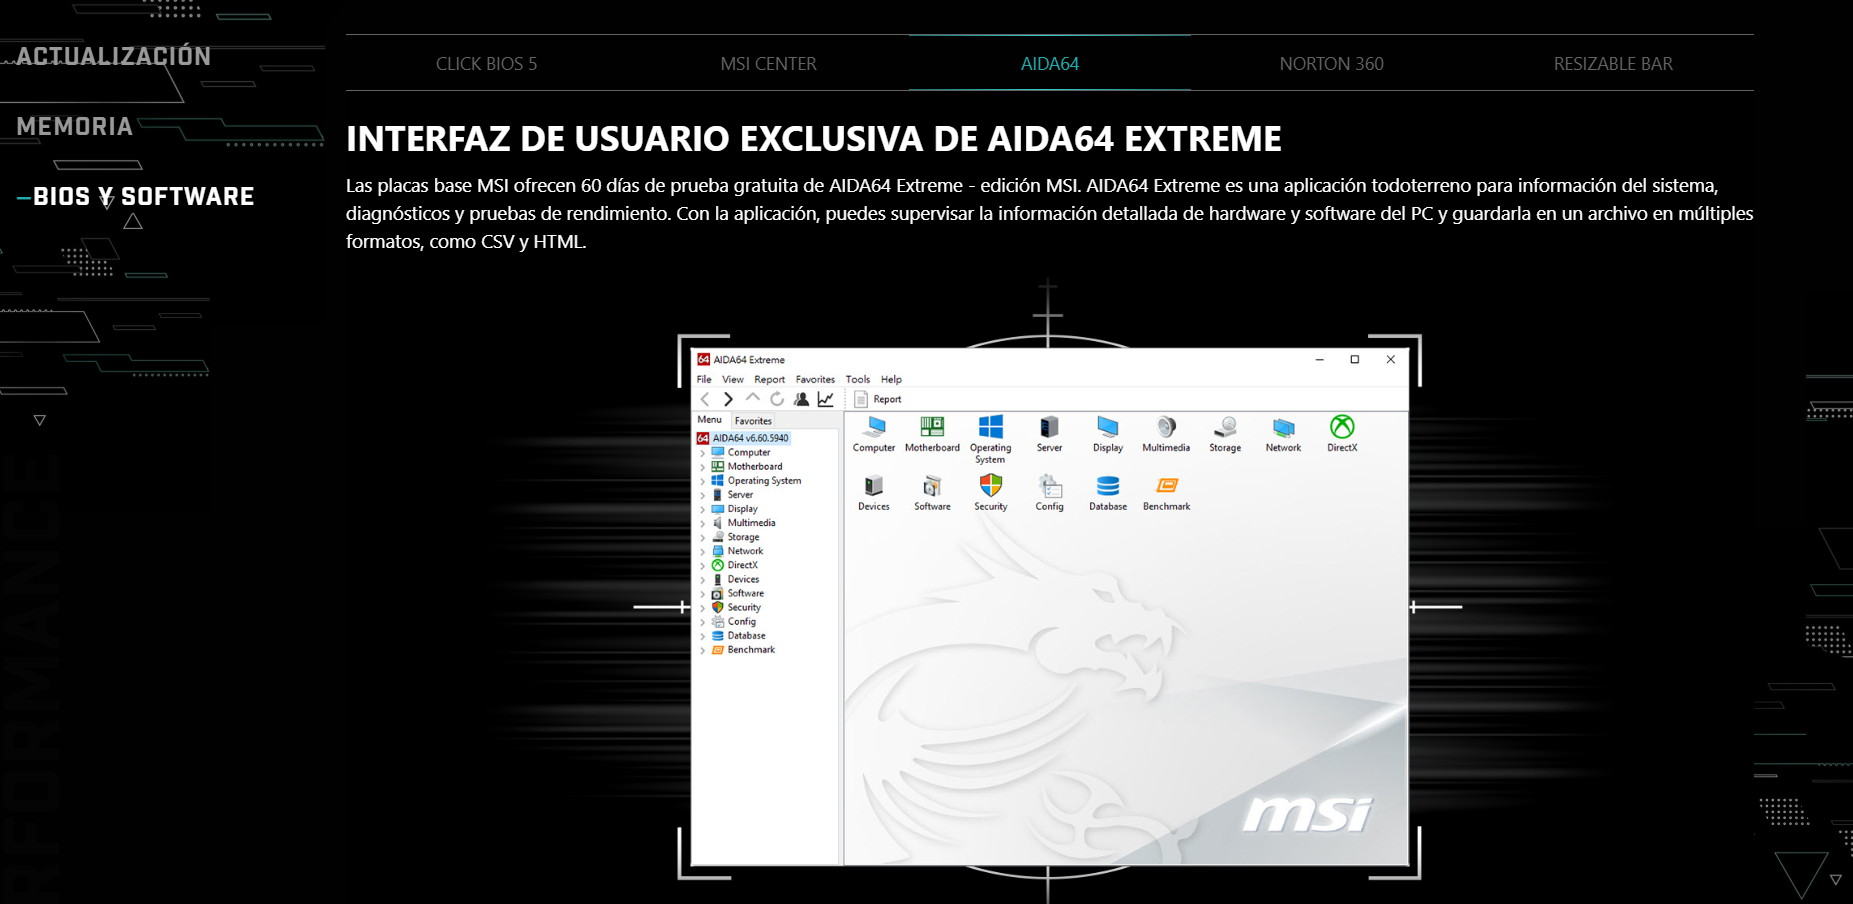Open the Config icon in the main panel

click(1049, 486)
